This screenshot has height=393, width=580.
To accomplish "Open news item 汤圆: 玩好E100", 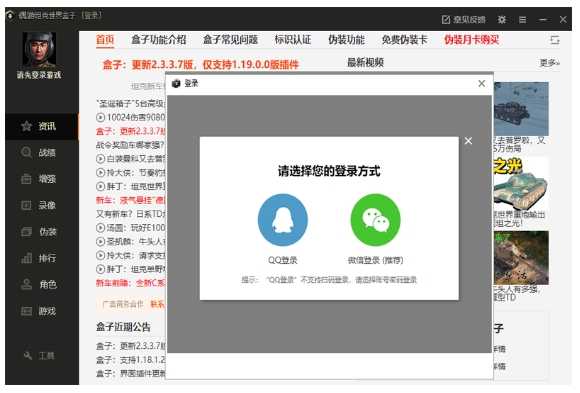I will (x=131, y=228).
